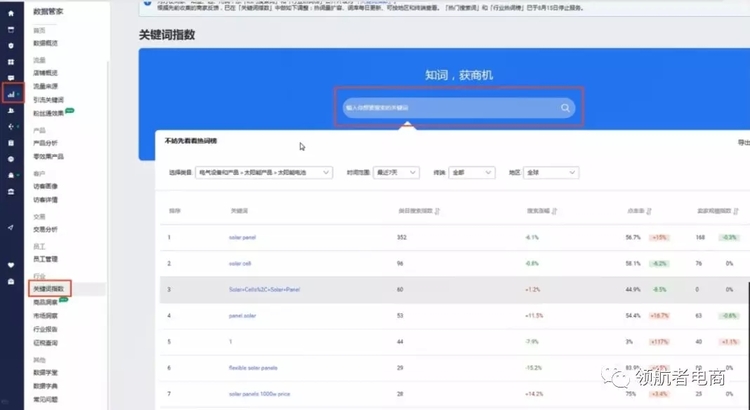
Task: Click search growth value +11.5%
Action: pos(534,316)
